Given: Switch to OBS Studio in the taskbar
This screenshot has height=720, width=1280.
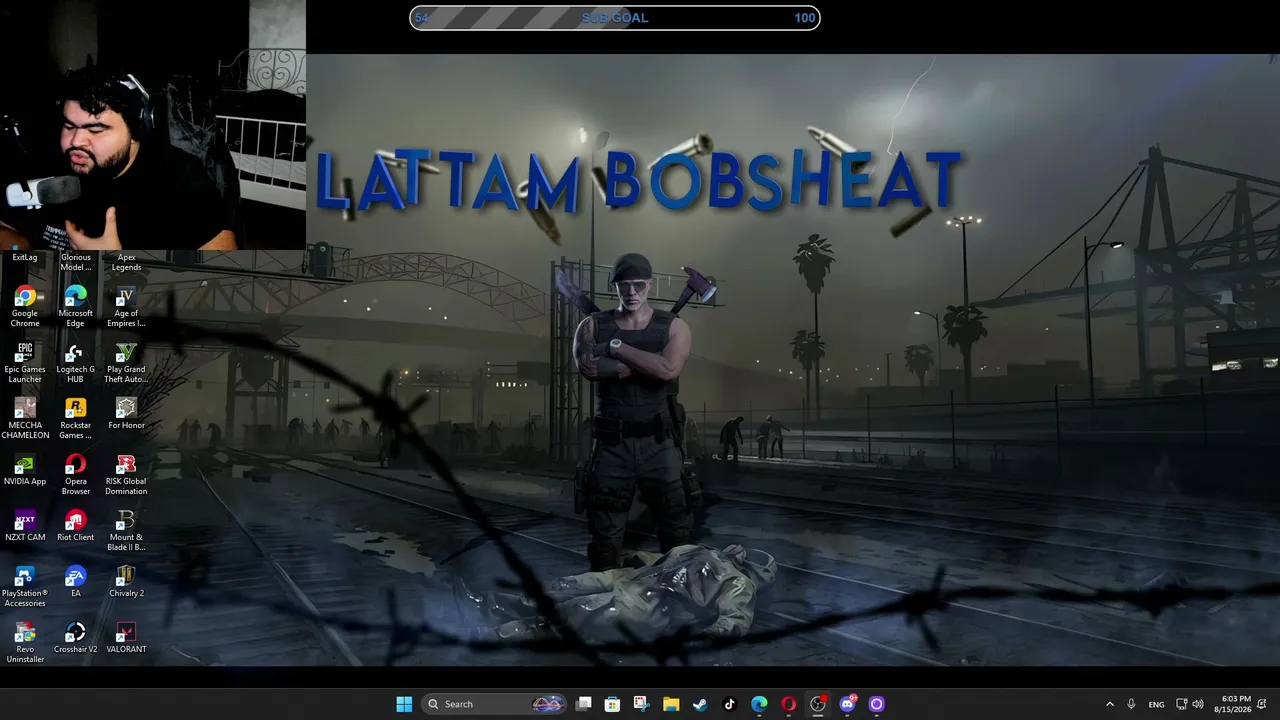Looking at the screenshot, I should point(818,704).
